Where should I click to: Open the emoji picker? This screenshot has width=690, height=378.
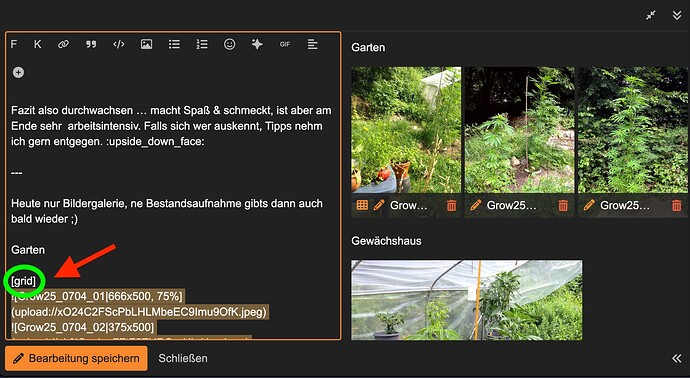click(230, 44)
